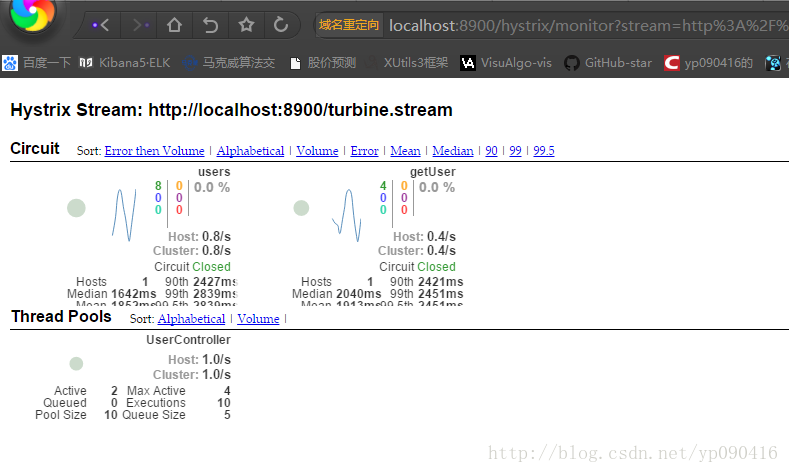
Task: Click the users circuit health circle
Action: [x=76, y=208]
